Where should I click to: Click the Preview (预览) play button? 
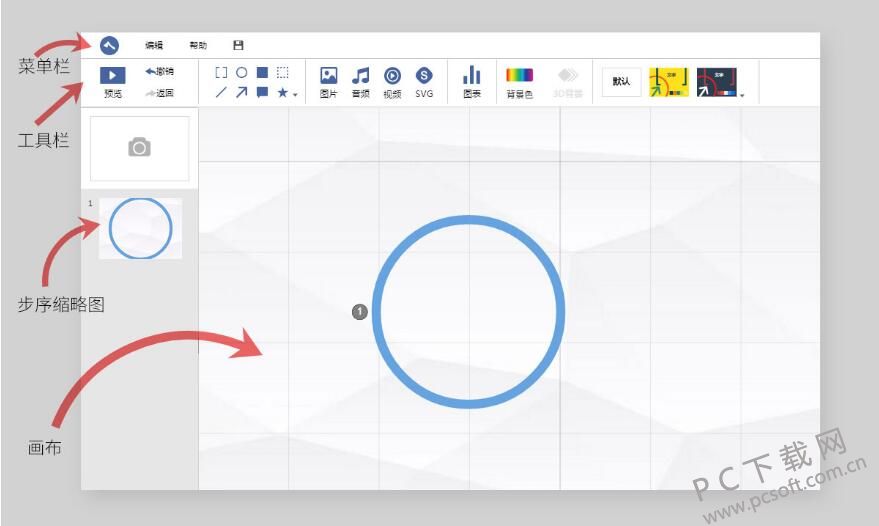tap(113, 75)
